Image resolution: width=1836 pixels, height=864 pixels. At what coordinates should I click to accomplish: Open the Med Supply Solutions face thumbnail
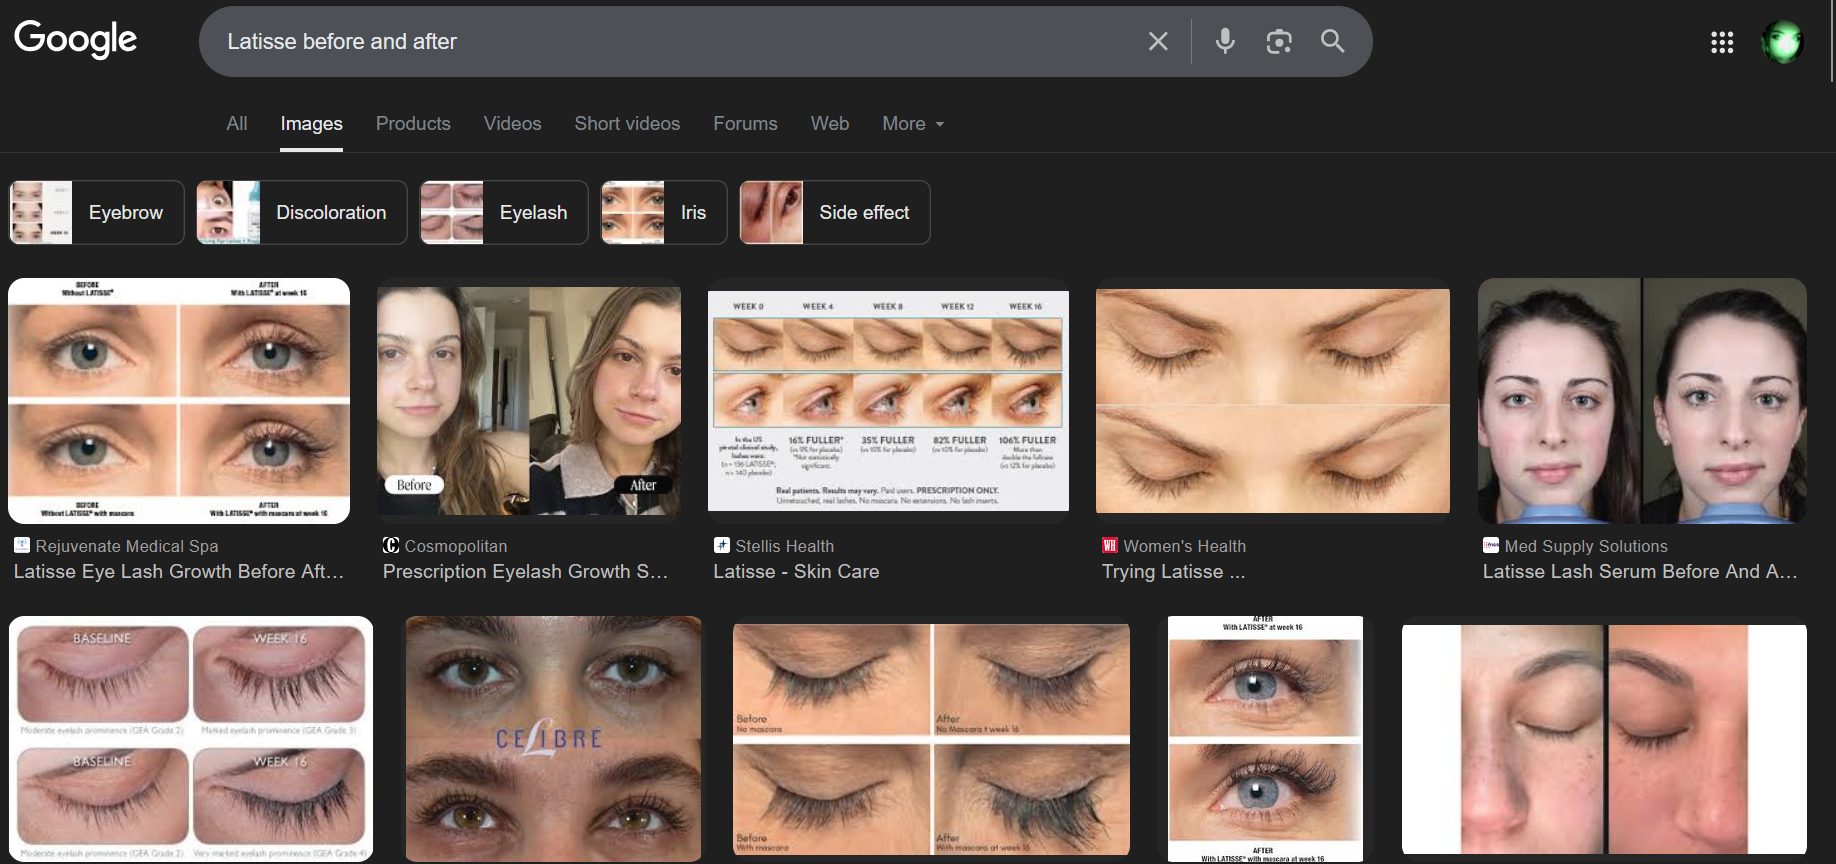[1642, 401]
